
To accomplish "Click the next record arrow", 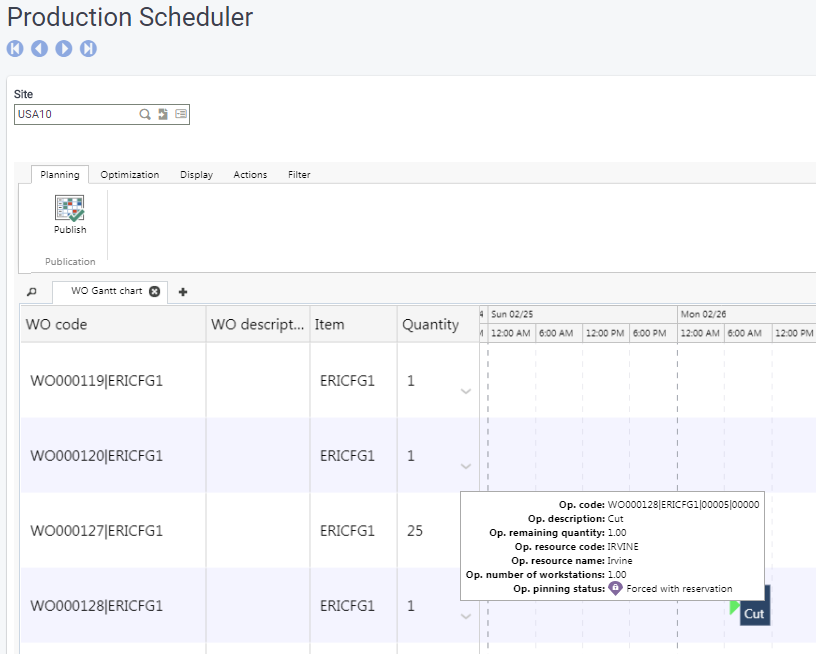I will pyautogui.click(x=64, y=48).
